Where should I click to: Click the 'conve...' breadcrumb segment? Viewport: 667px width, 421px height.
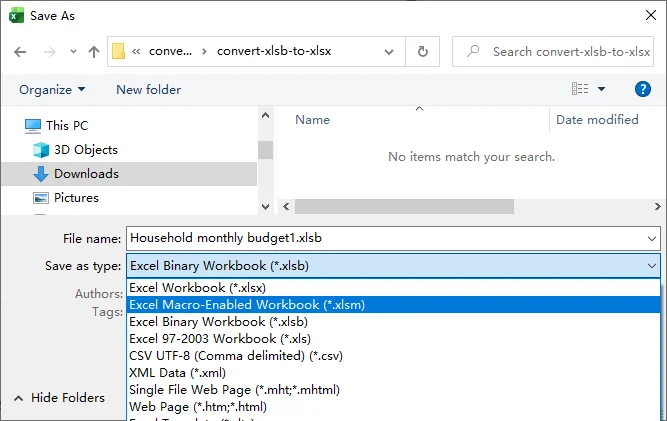click(170, 51)
